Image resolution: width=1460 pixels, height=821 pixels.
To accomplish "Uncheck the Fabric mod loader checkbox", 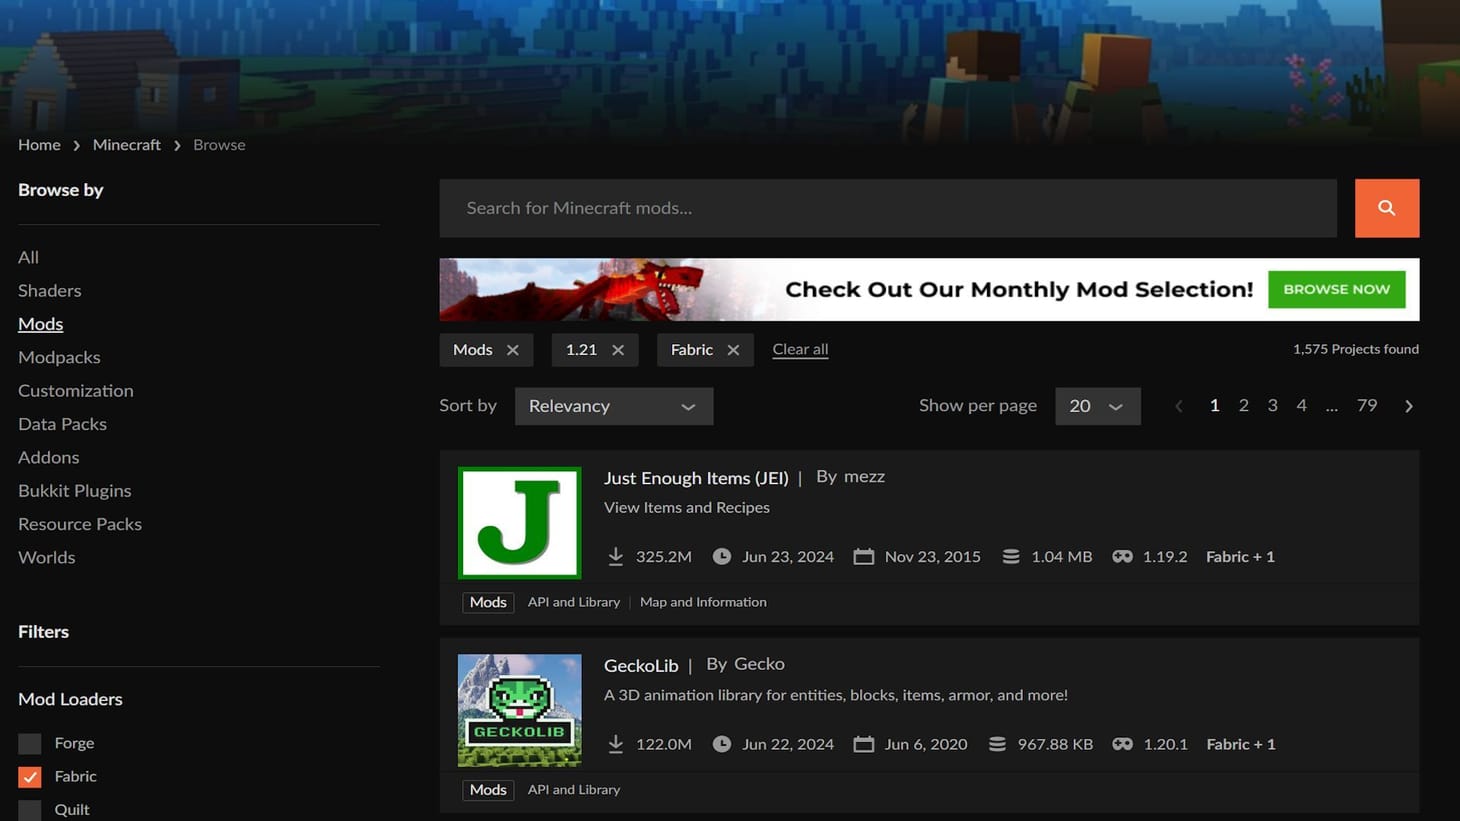I will [29, 776].
